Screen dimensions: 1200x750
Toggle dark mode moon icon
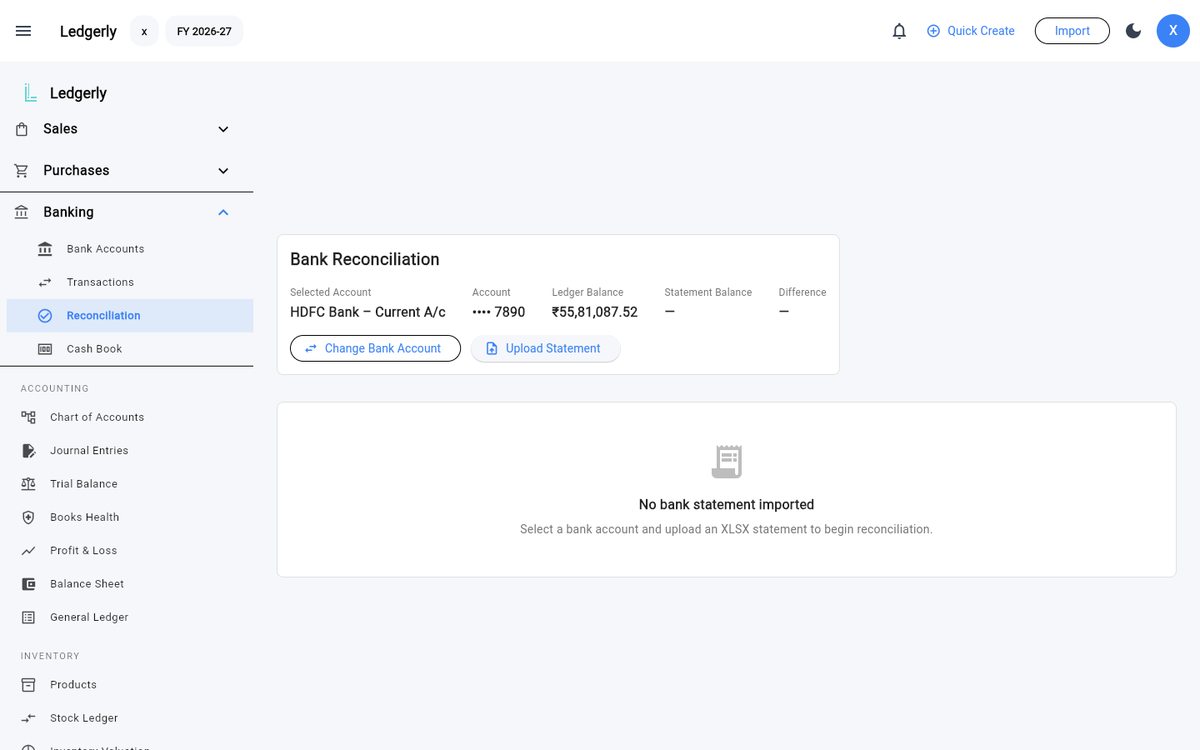tap(1133, 31)
